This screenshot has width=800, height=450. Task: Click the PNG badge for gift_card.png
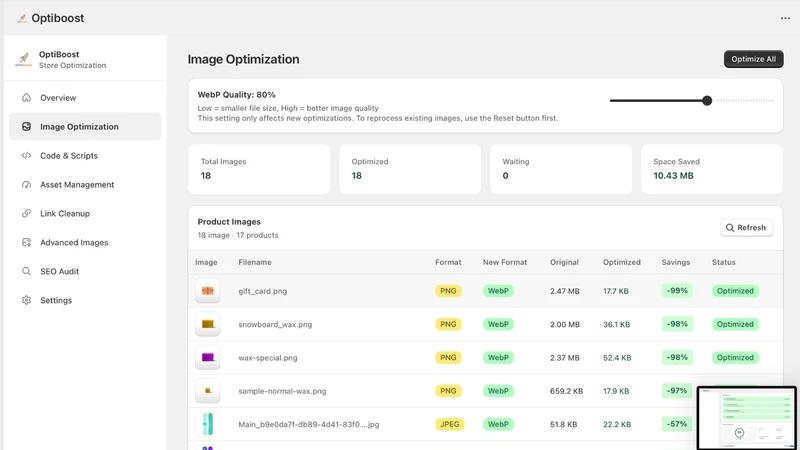[448, 291]
